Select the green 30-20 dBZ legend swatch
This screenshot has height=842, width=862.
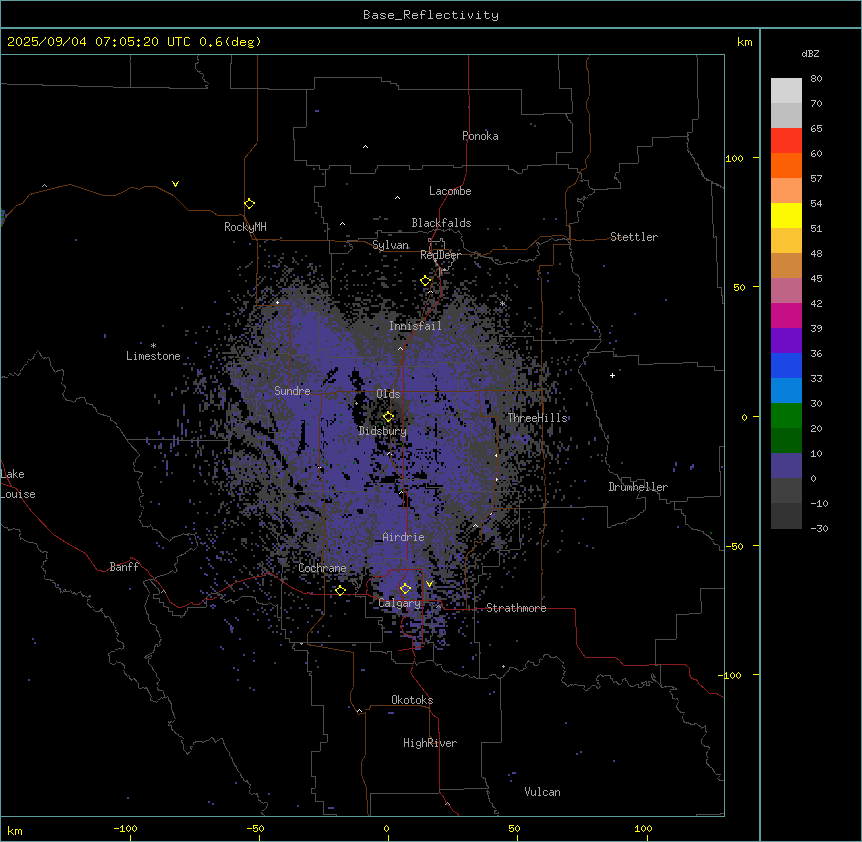[x=786, y=416]
